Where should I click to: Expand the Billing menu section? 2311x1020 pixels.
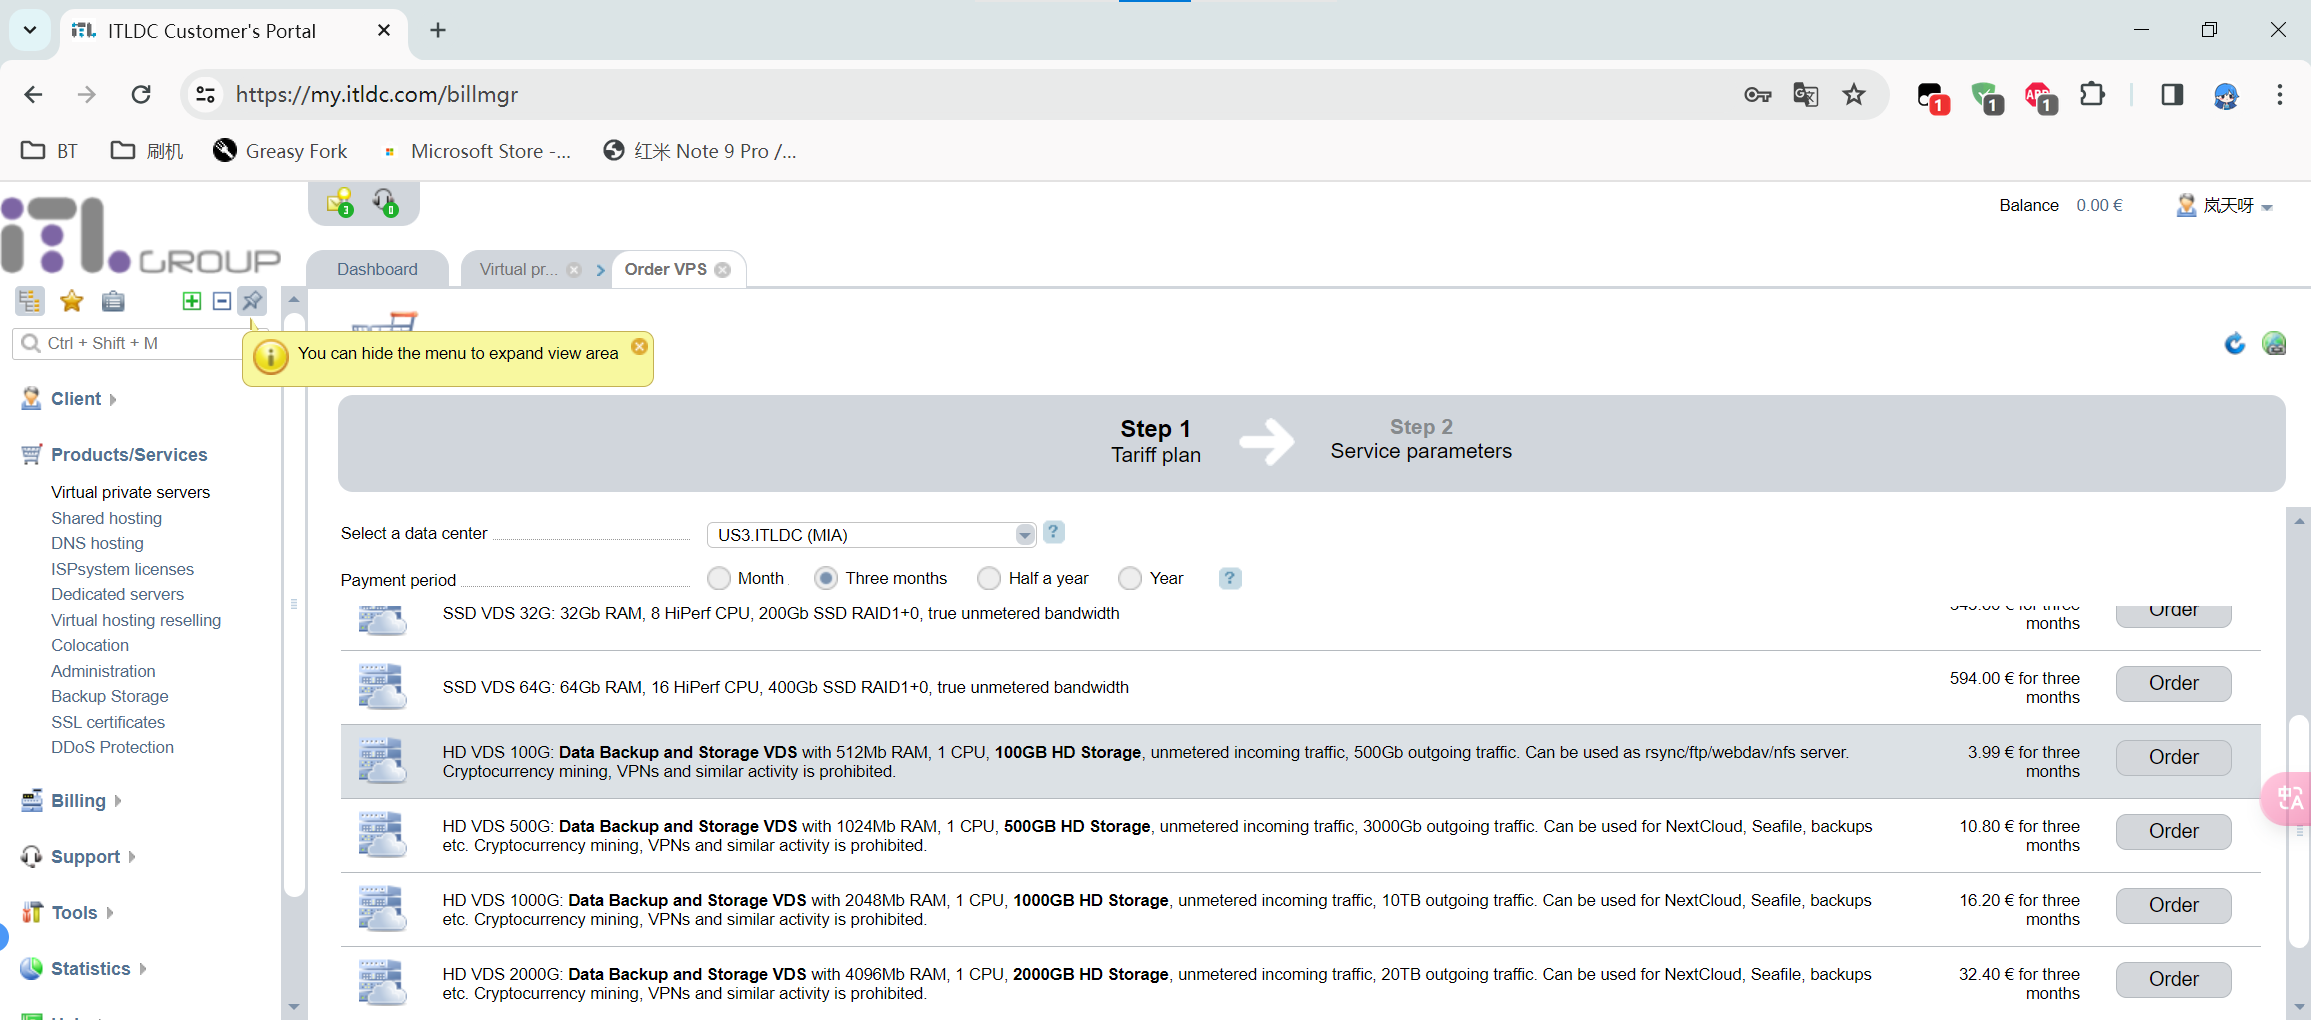[x=78, y=801]
